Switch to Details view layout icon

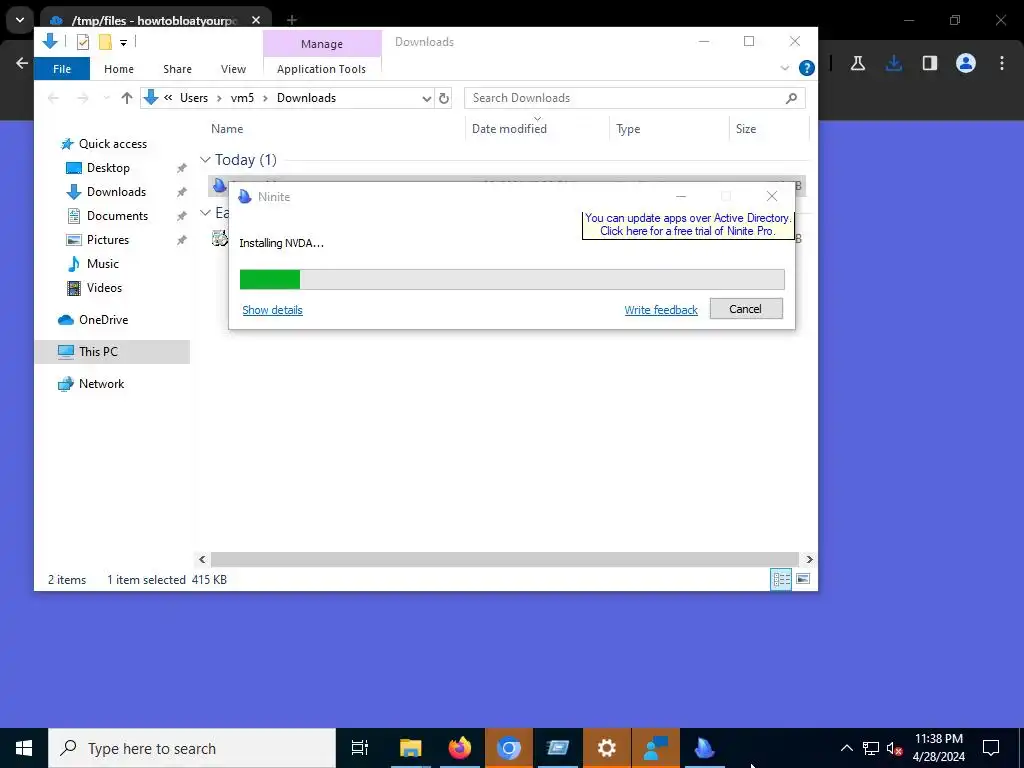point(781,579)
